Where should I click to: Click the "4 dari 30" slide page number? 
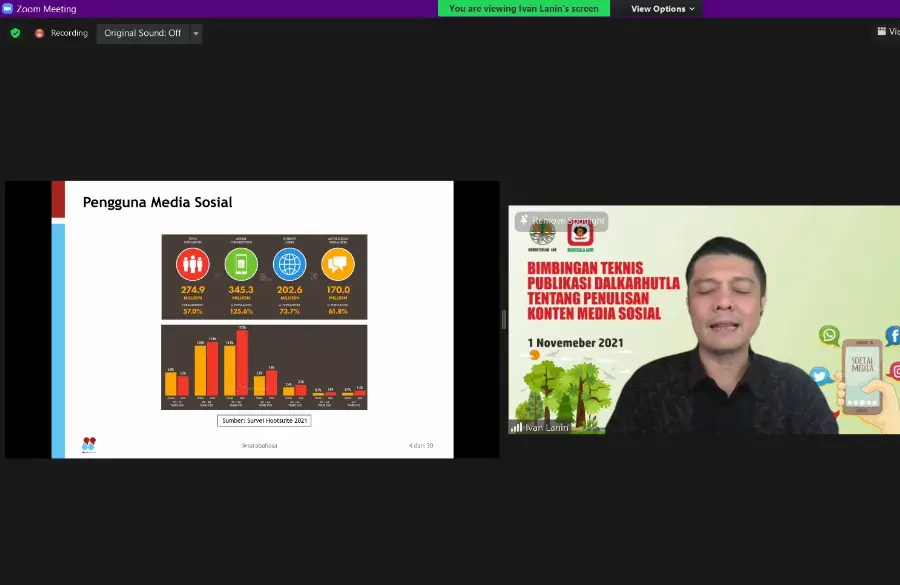(x=421, y=445)
